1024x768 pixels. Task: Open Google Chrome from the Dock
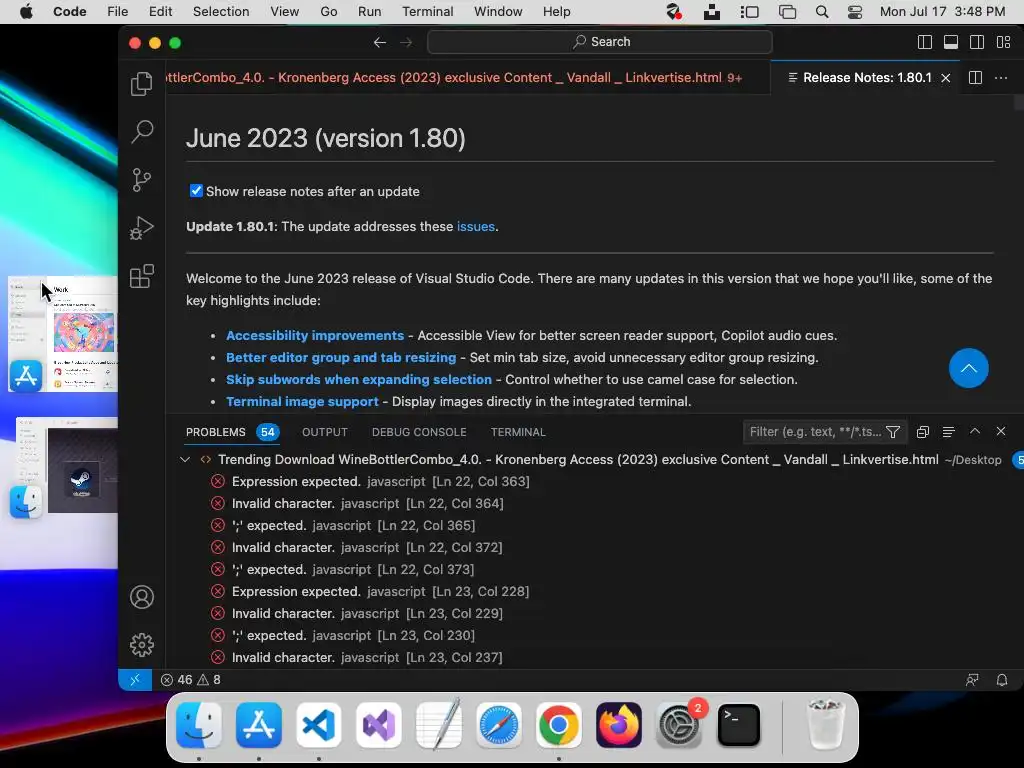(x=558, y=725)
